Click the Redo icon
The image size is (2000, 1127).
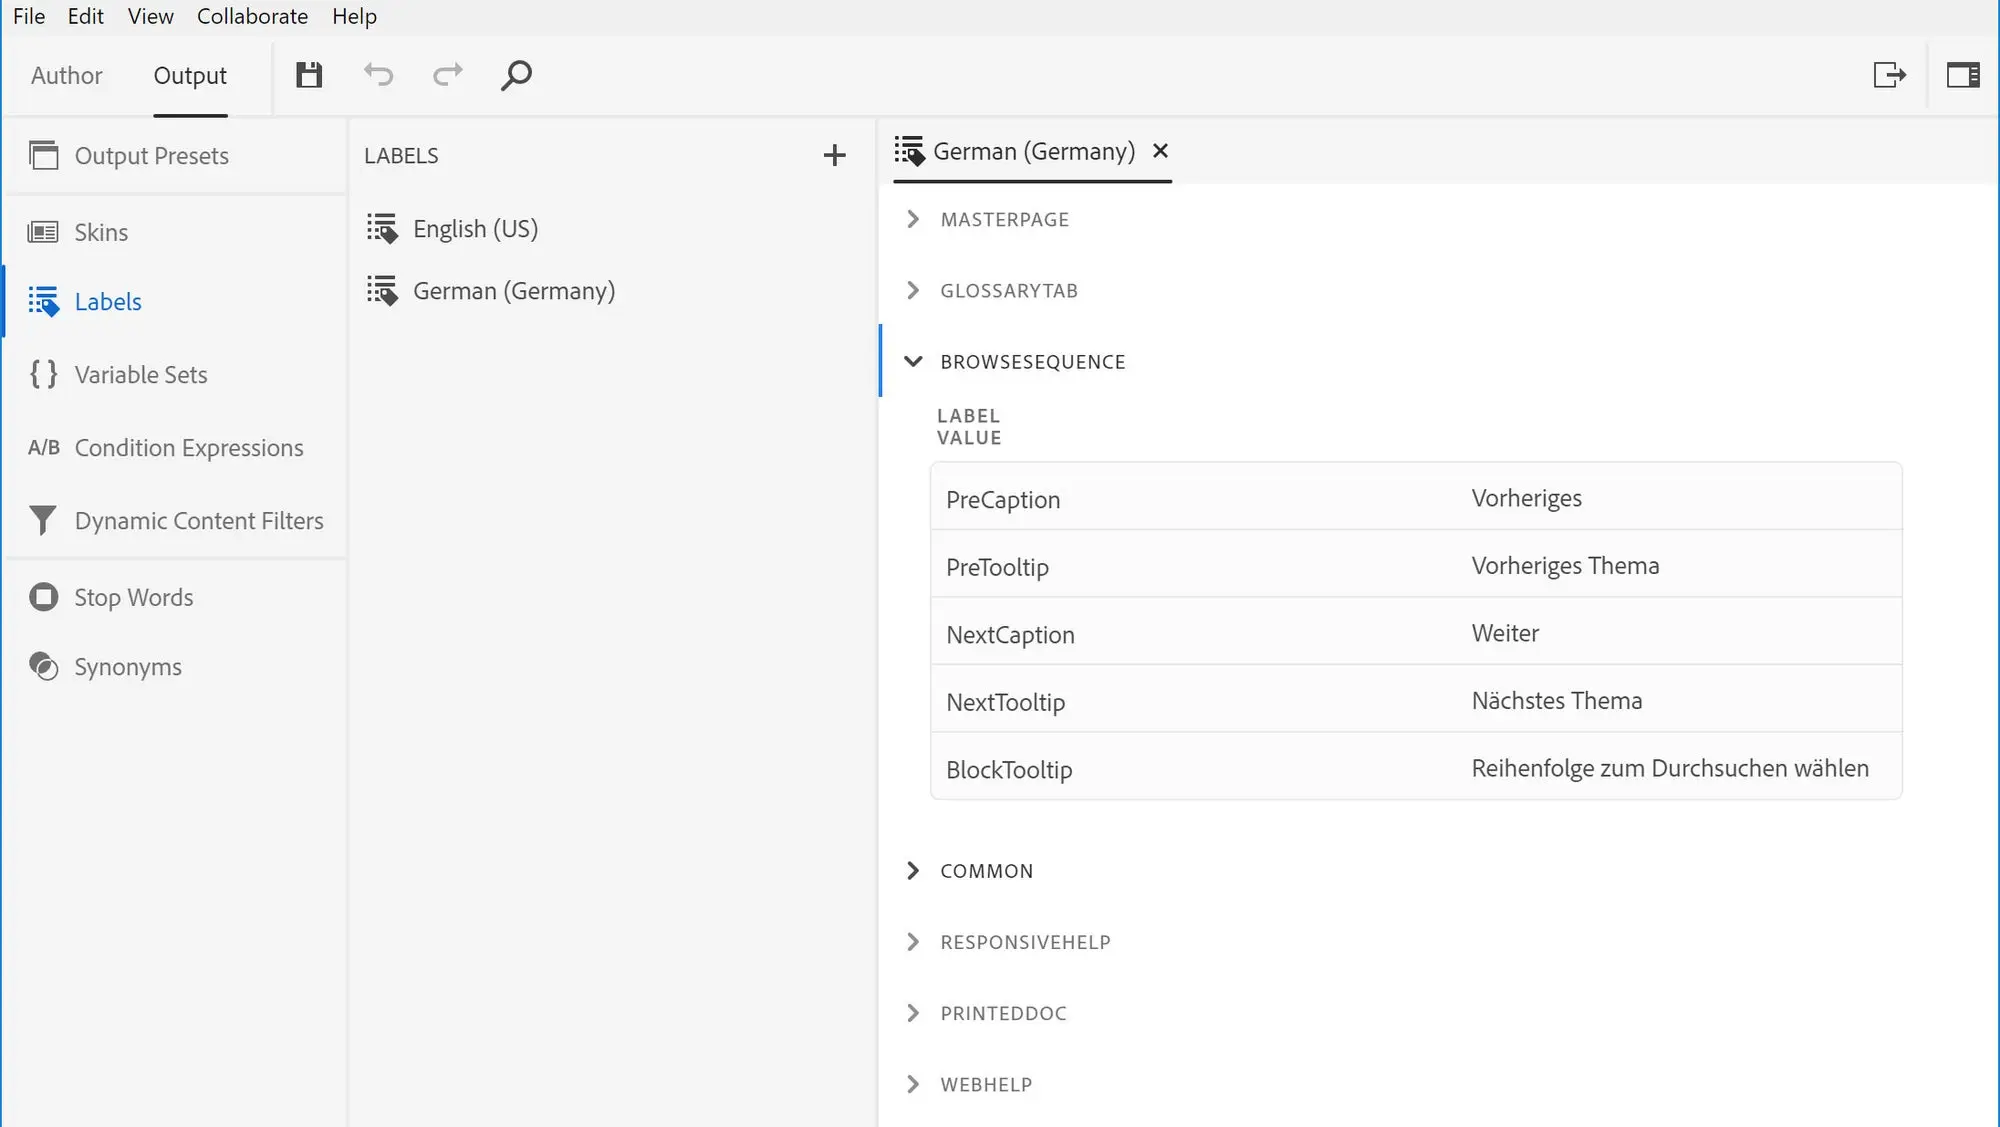pos(448,75)
